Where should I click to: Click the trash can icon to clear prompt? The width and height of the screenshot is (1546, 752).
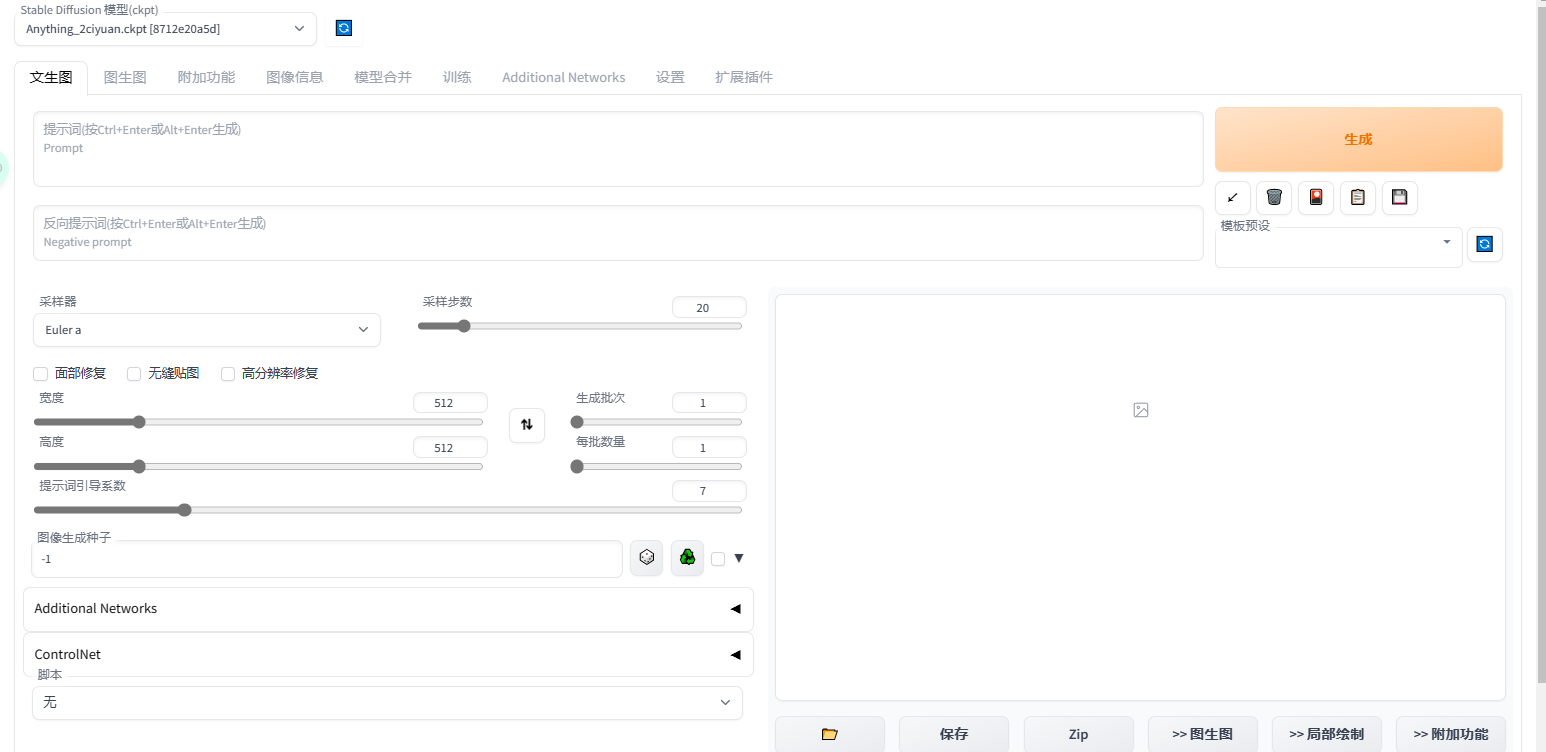[x=1274, y=197]
